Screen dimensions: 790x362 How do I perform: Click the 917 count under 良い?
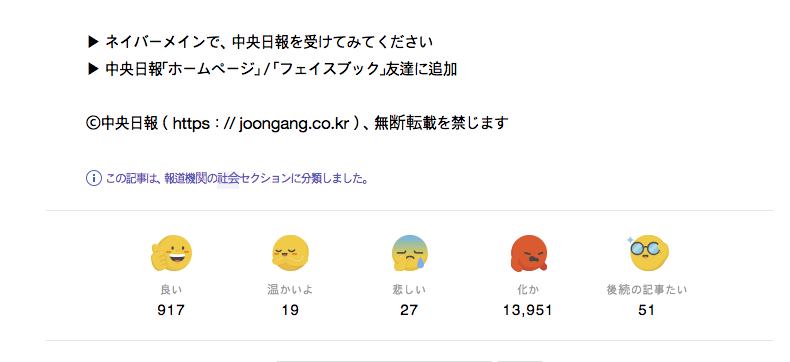[171, 310]
